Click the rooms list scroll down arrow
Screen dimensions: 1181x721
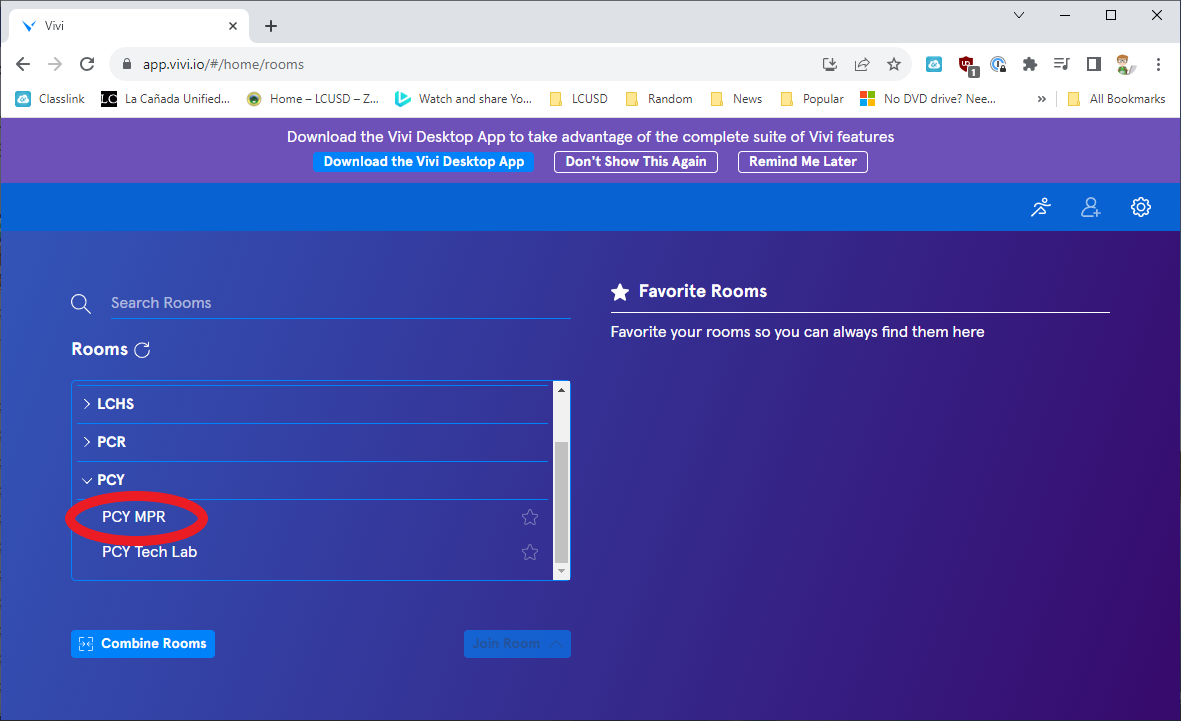pos(561,572)
